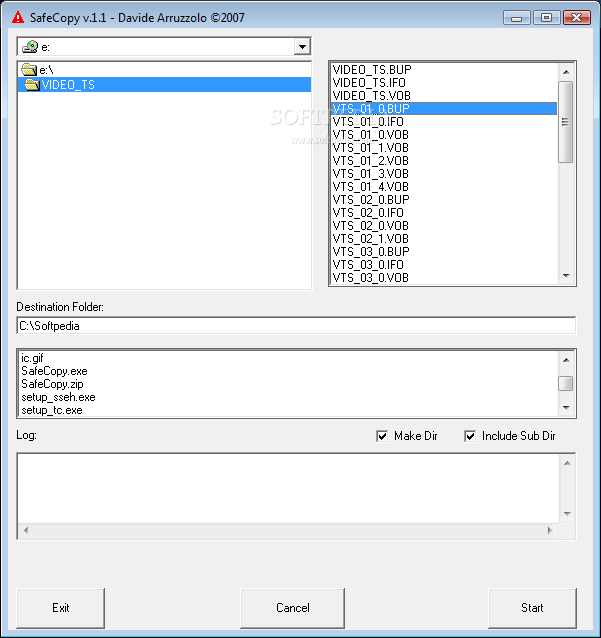This screenshot has height=638, width=601.
Task: Maximize the SafeCopy window
Action: point(546,18)
